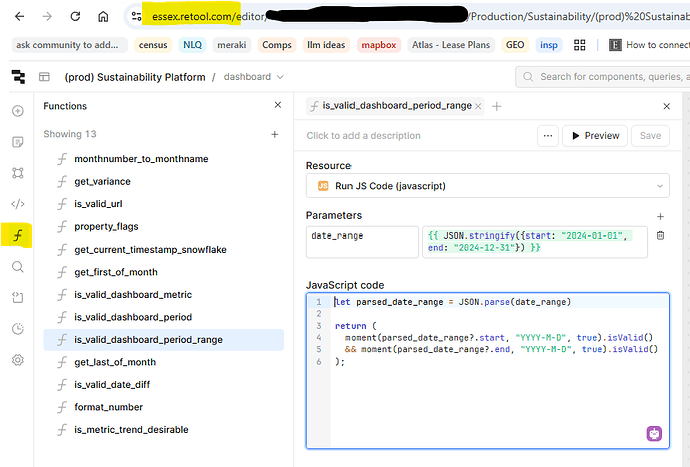The height and width of the screenshot is (467, 690).
Task: Select function is_valid_dashboard_metric
Action: (133, 294)
